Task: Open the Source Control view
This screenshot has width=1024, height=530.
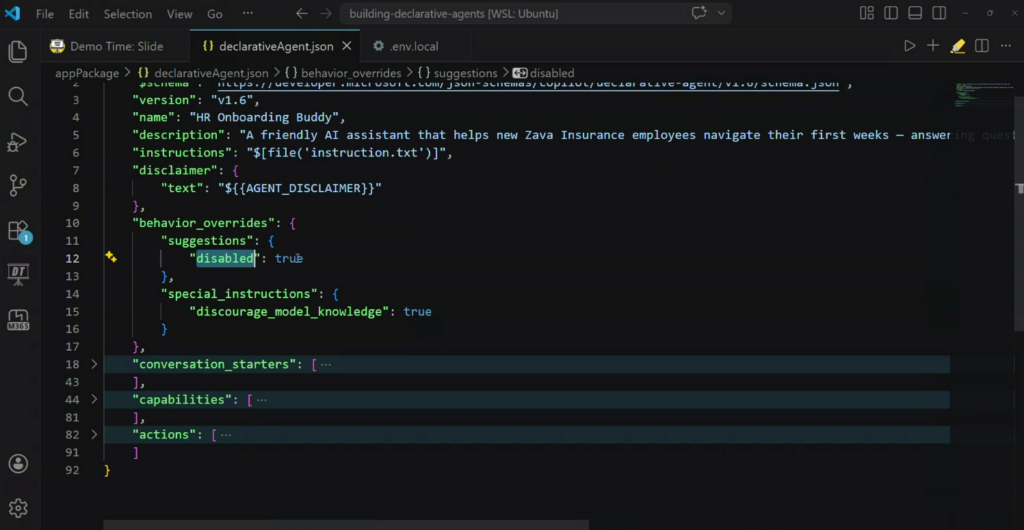Action: (x=17, y=185)
